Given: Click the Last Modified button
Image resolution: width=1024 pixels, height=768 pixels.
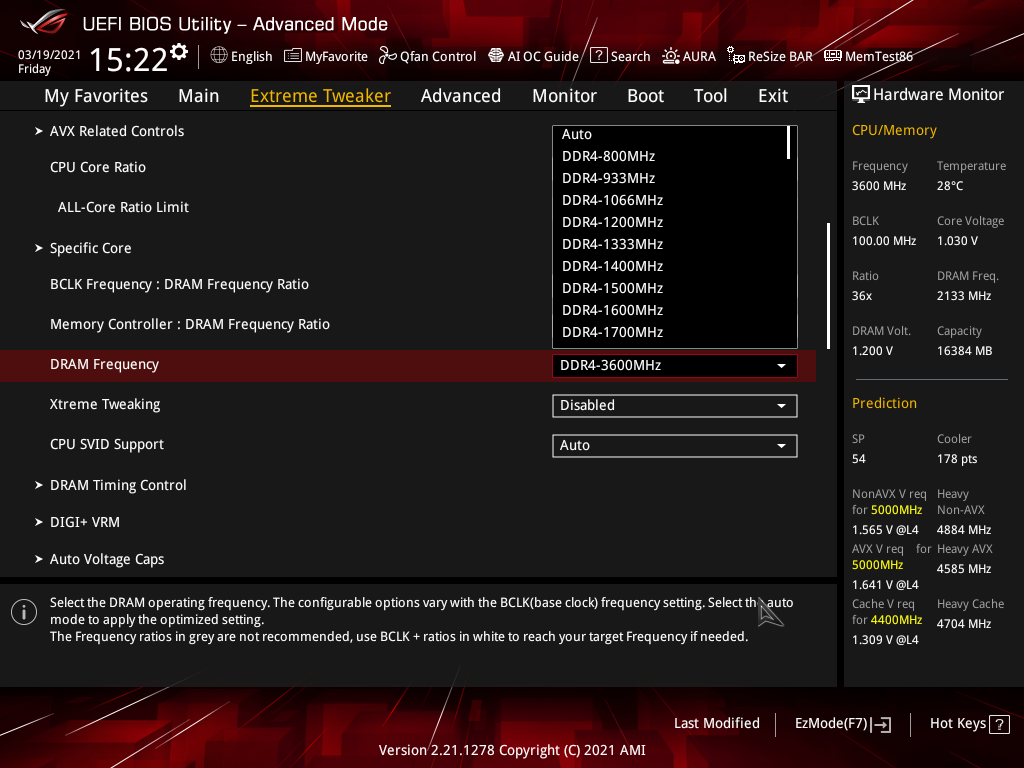Looking at the screenshot, I should pos(716,724).
